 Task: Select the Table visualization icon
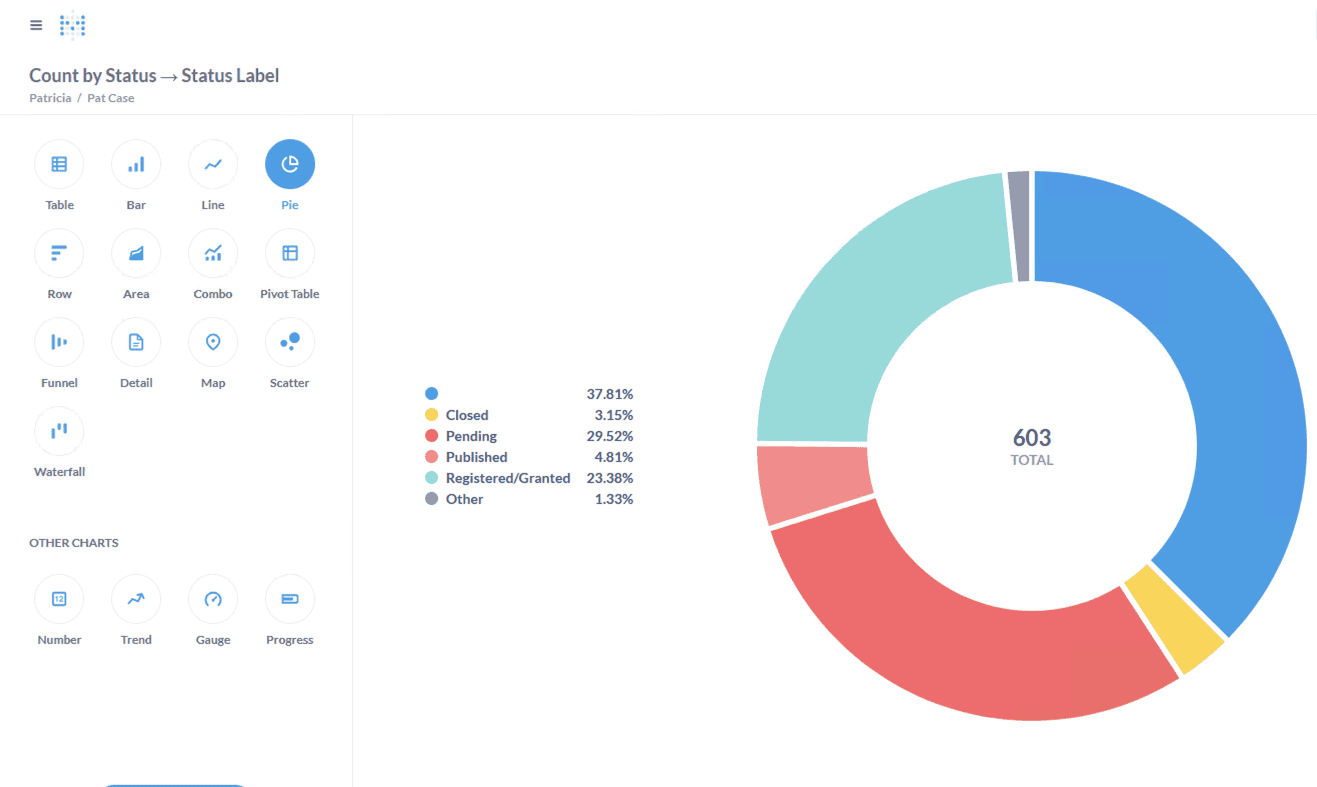59,164
